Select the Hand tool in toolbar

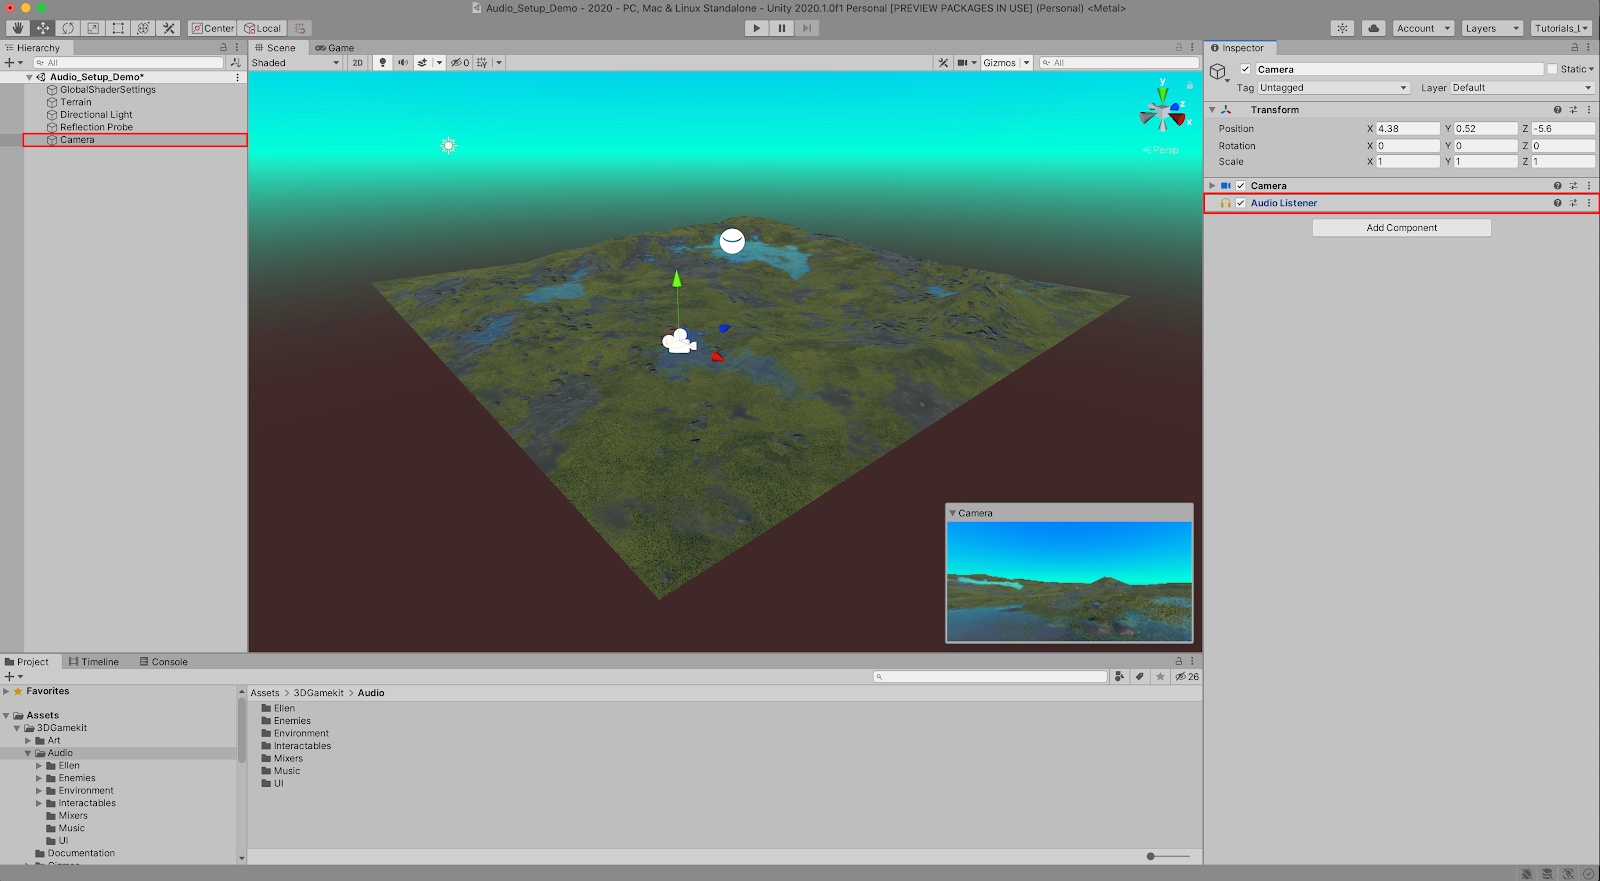[x=17, y=28]
